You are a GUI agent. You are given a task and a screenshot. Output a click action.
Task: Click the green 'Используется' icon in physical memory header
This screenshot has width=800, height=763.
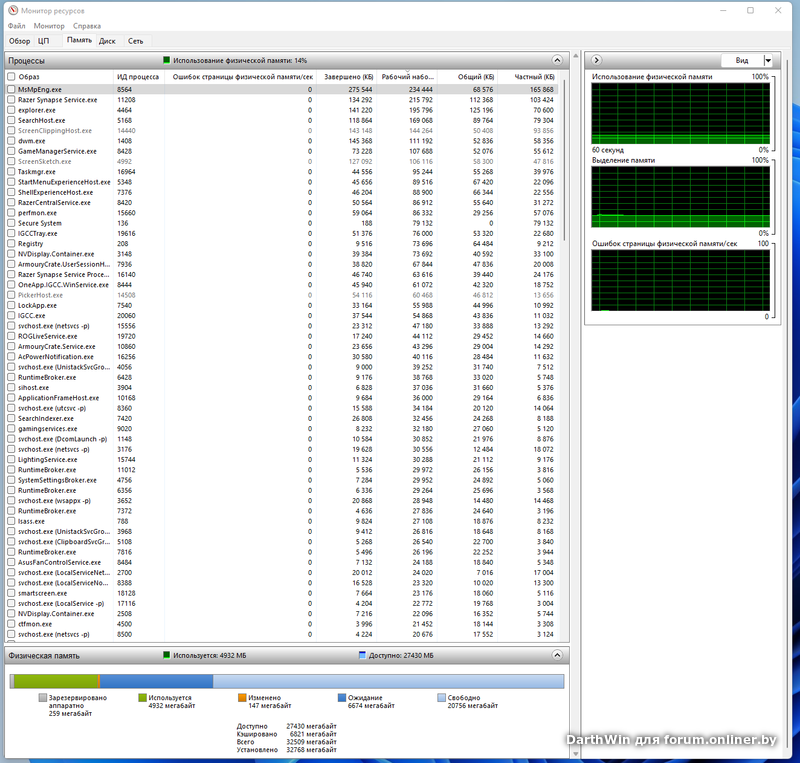pyautogui.click(x=167, y=655)
